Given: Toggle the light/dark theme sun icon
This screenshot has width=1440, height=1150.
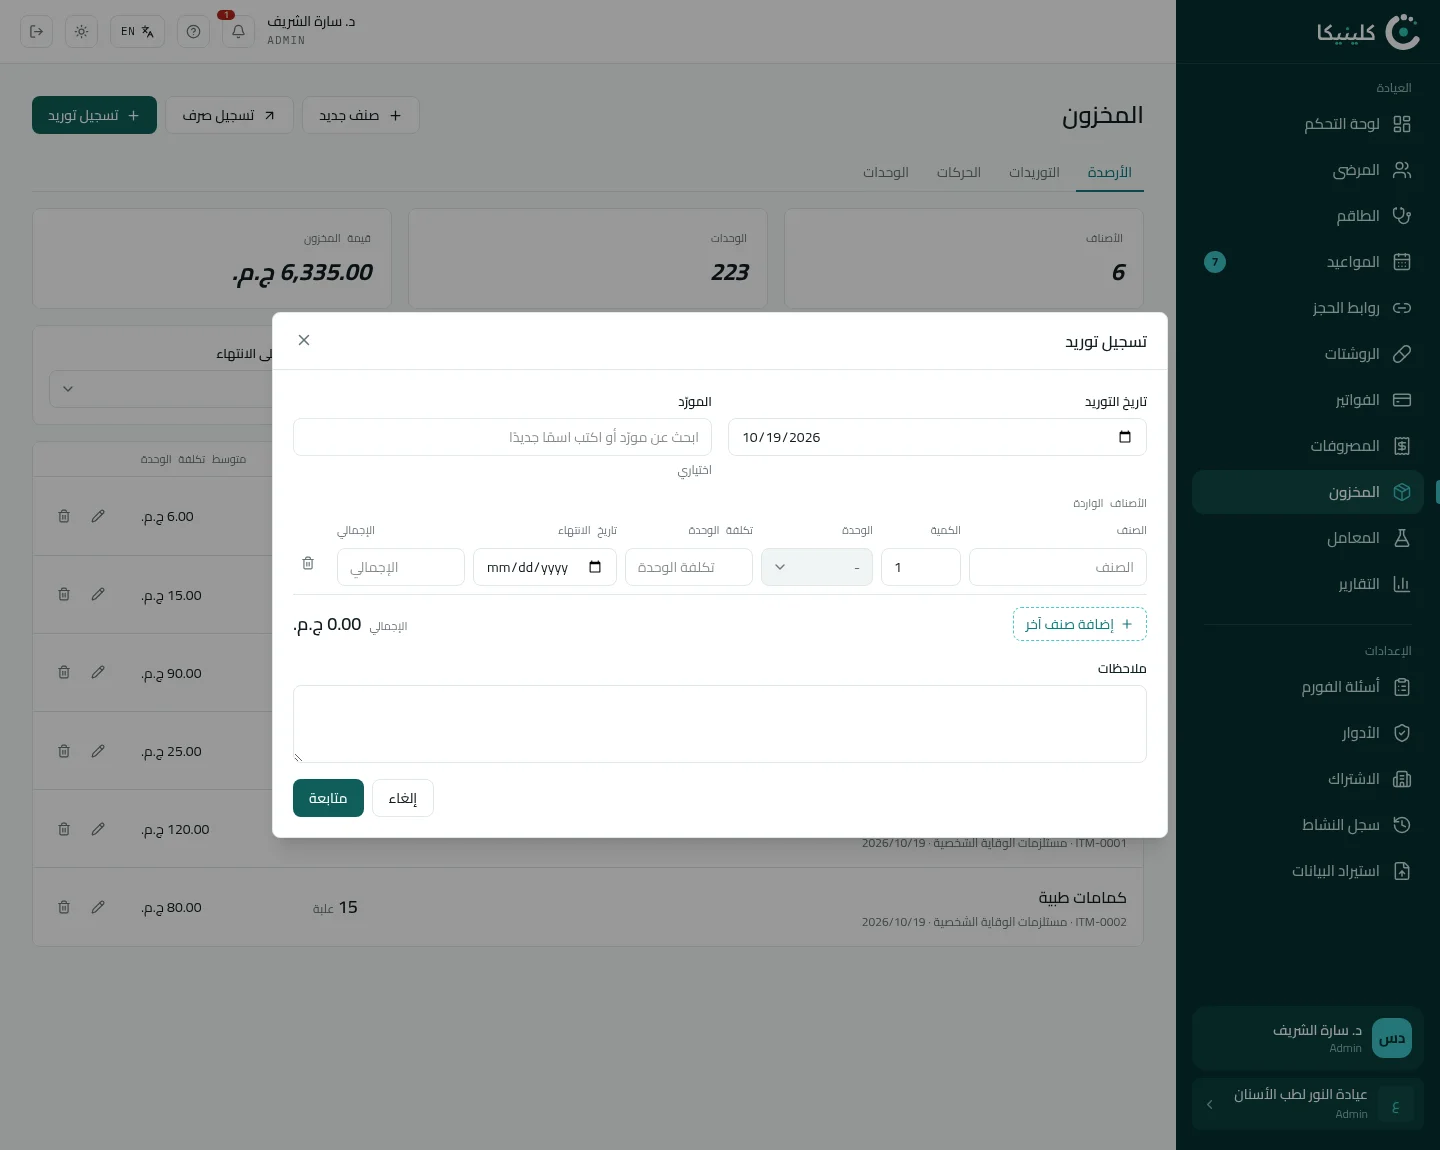Looking at the screenshot, I should 81,32.
